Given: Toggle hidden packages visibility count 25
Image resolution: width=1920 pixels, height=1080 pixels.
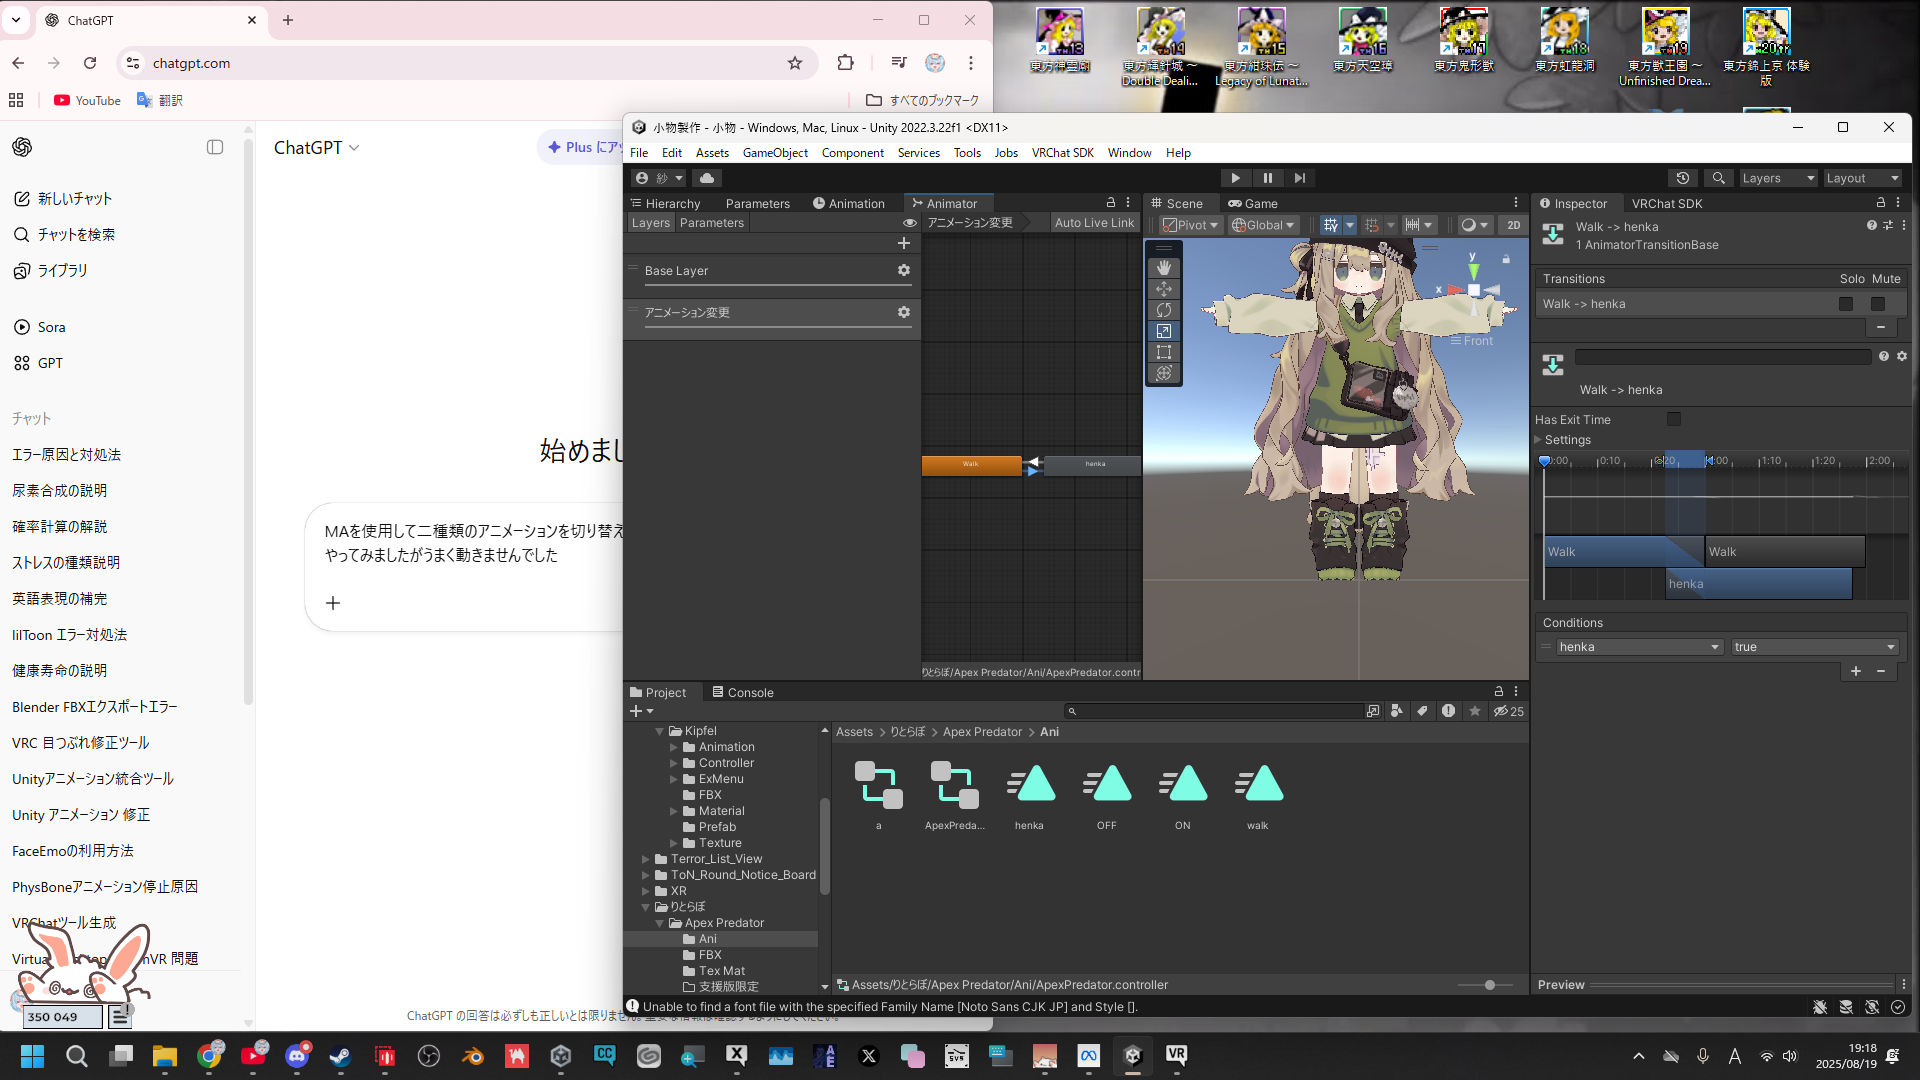Looking at the screenshot, I should [x=1509, y=711].
